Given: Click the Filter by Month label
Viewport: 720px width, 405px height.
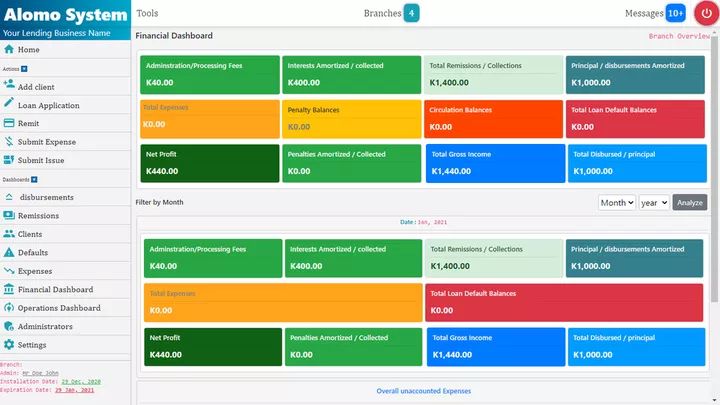Looking at the screenshot, I should tap(159, 202).
